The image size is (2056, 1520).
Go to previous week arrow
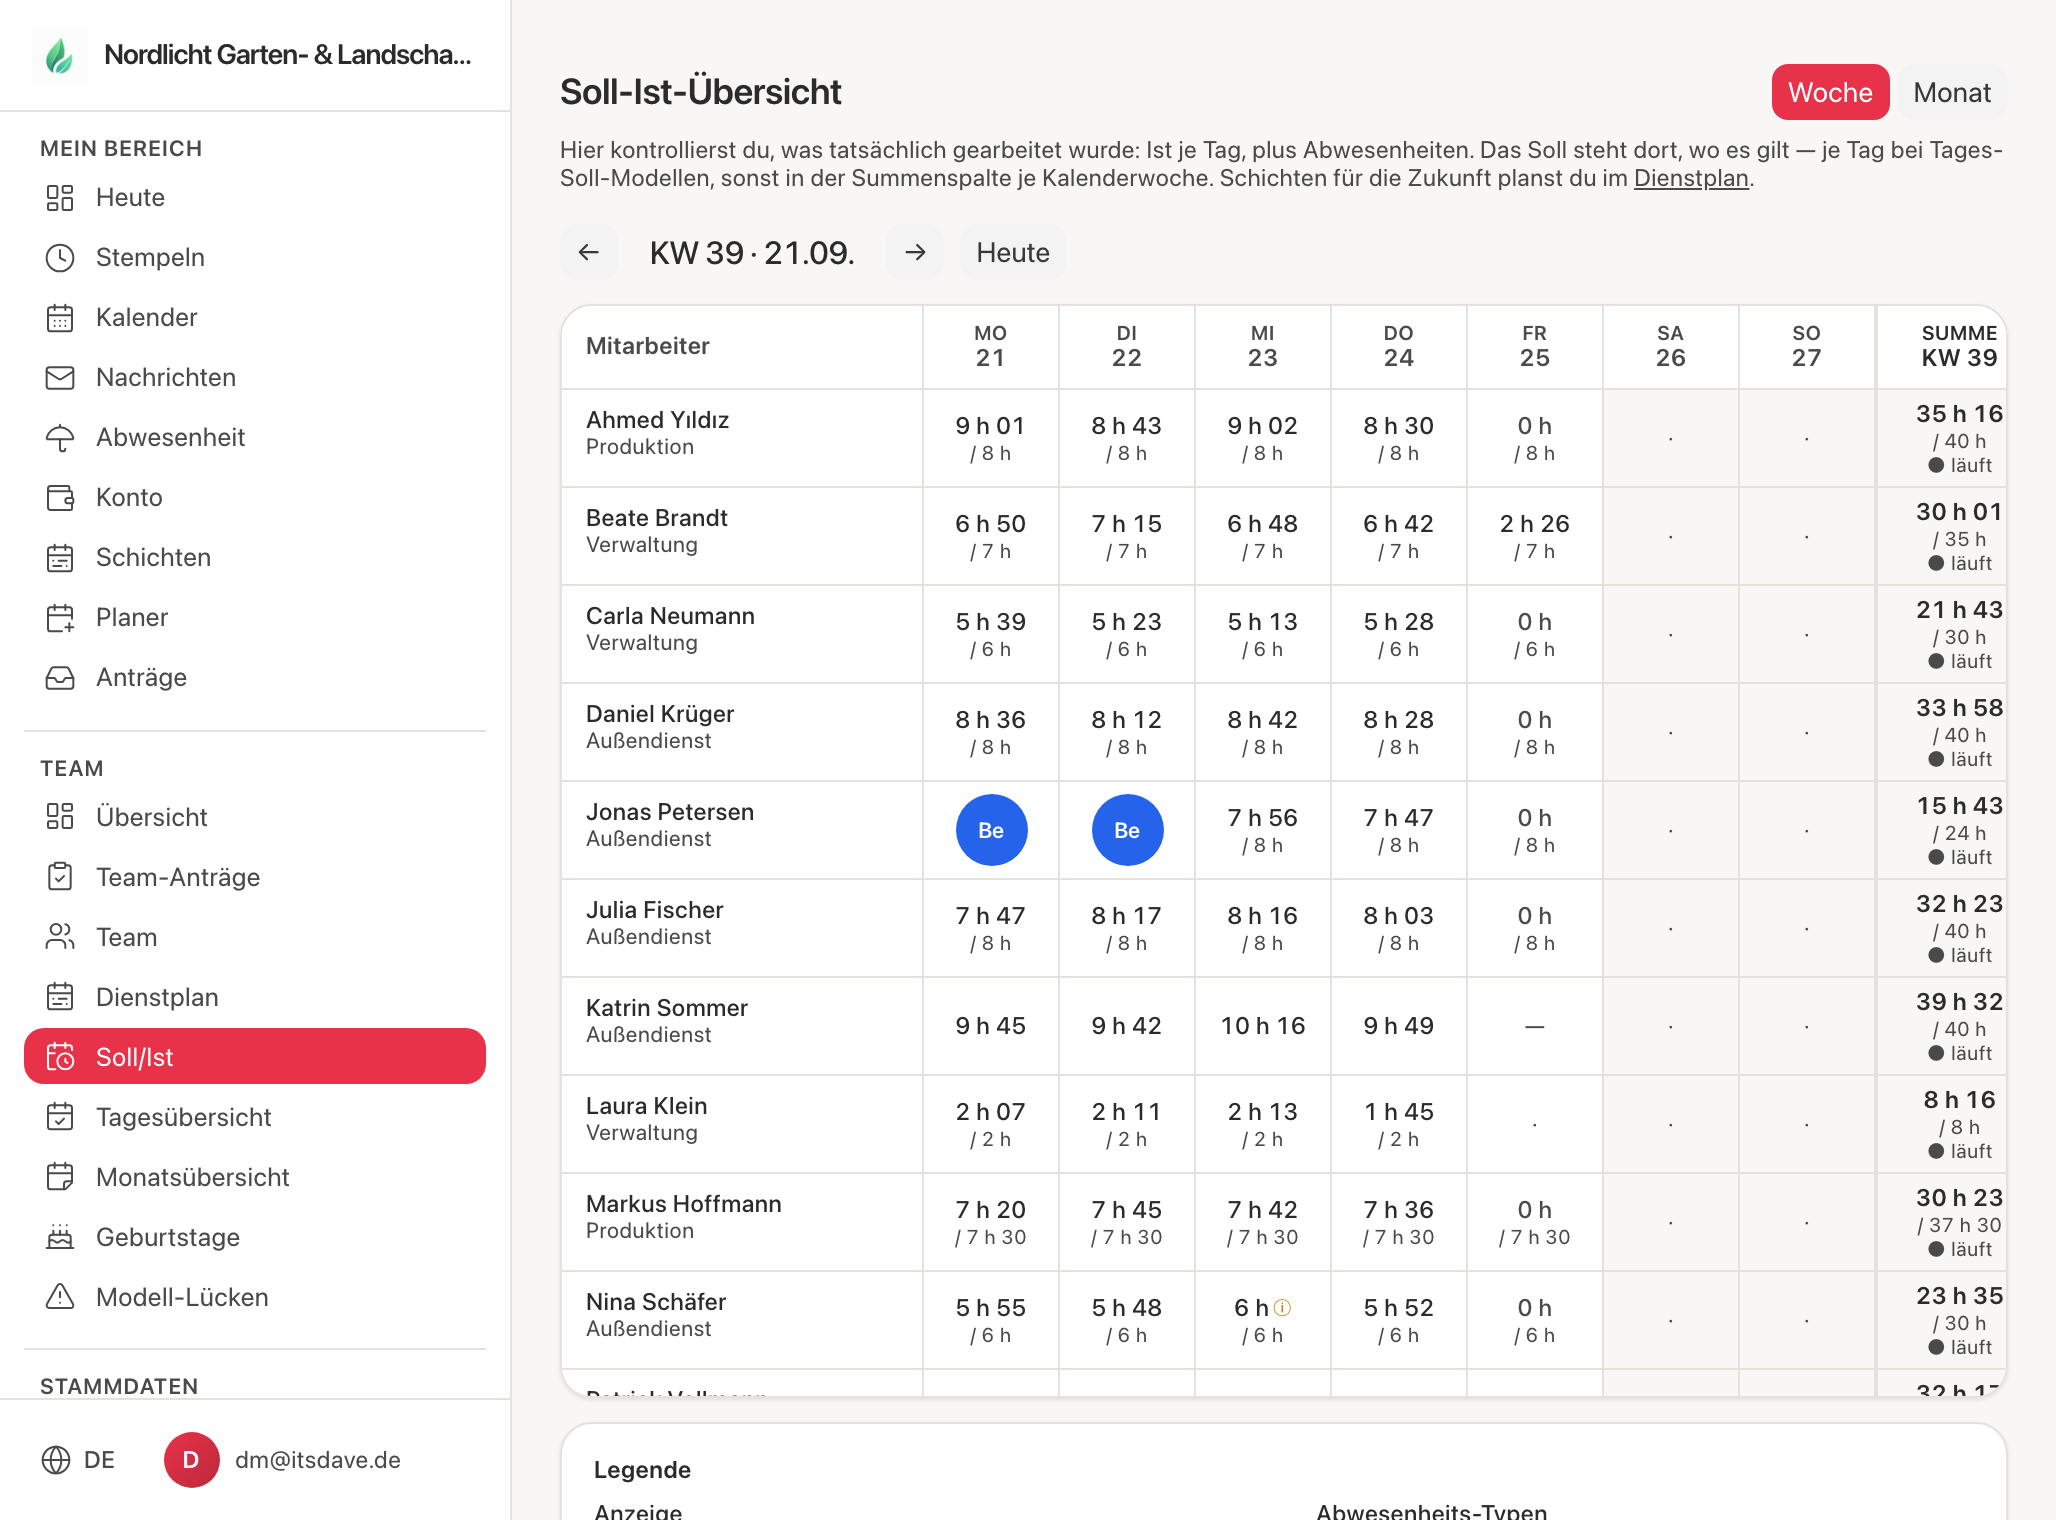[x=589, y=252]
